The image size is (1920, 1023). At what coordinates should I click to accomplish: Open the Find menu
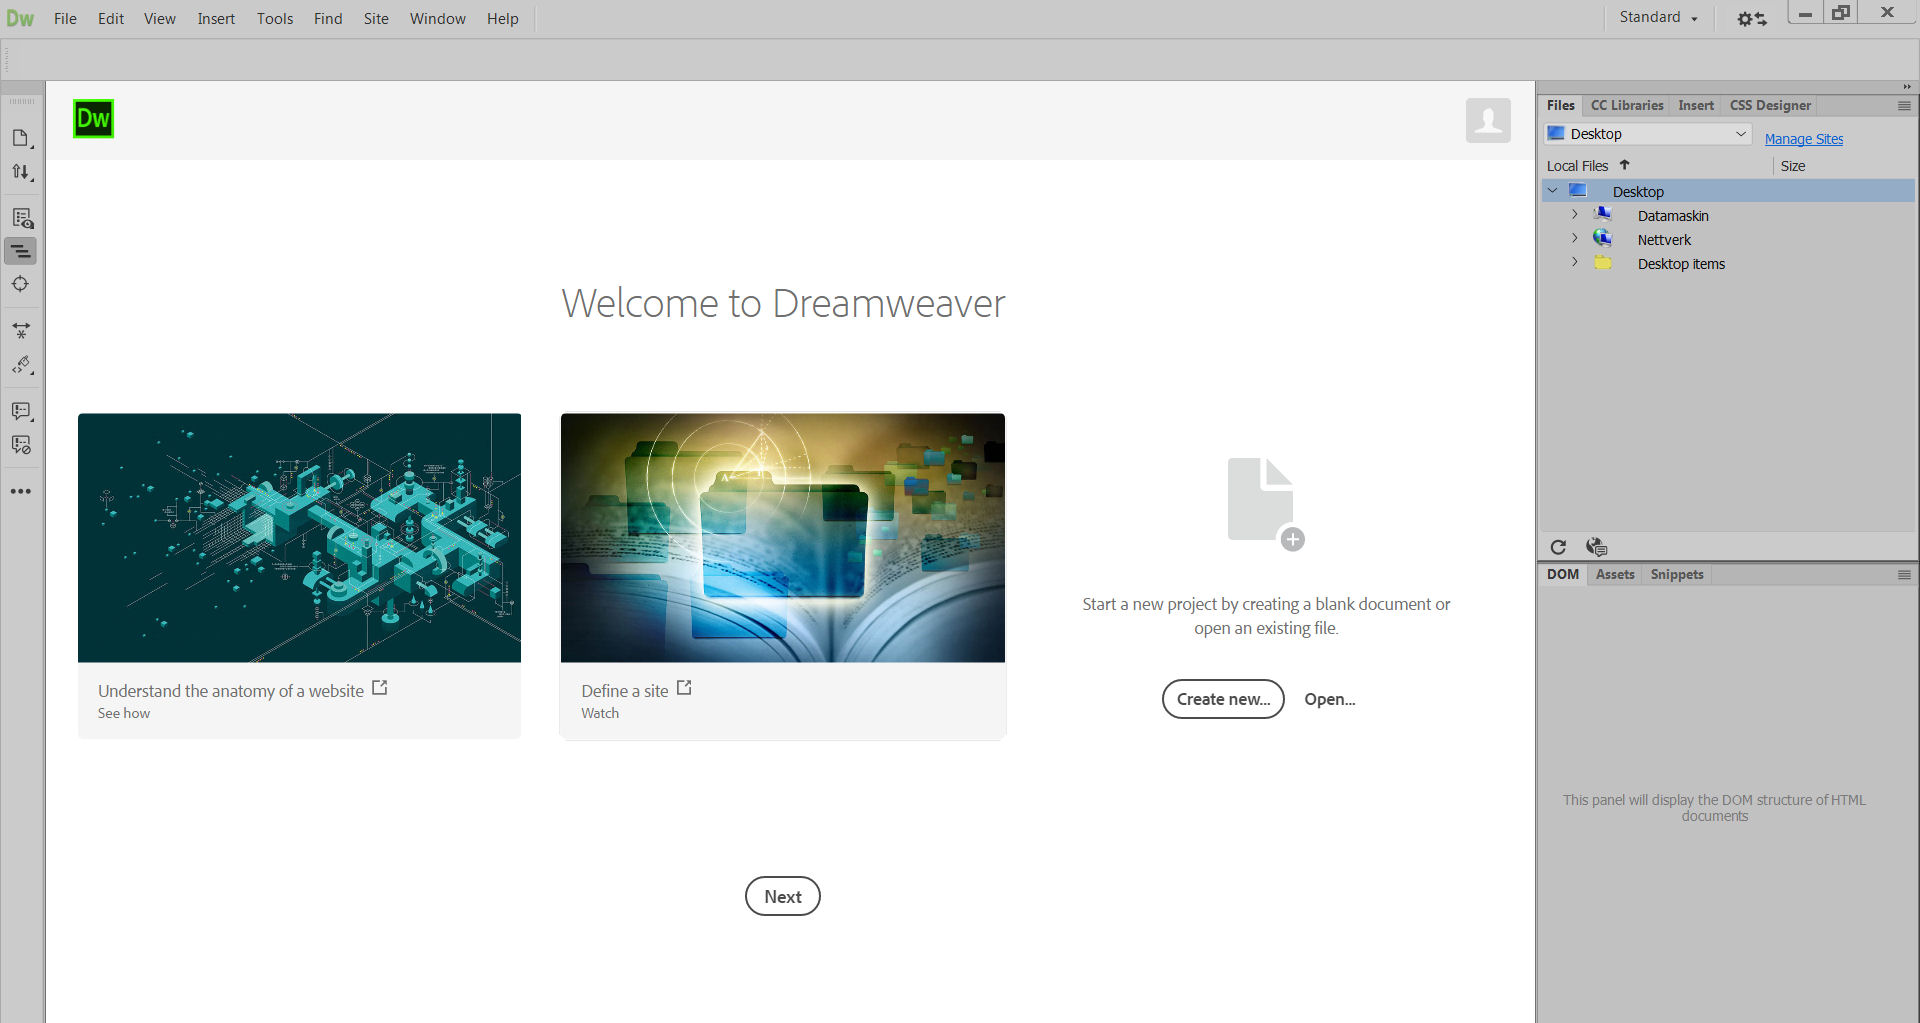click(x=328, y=18)
